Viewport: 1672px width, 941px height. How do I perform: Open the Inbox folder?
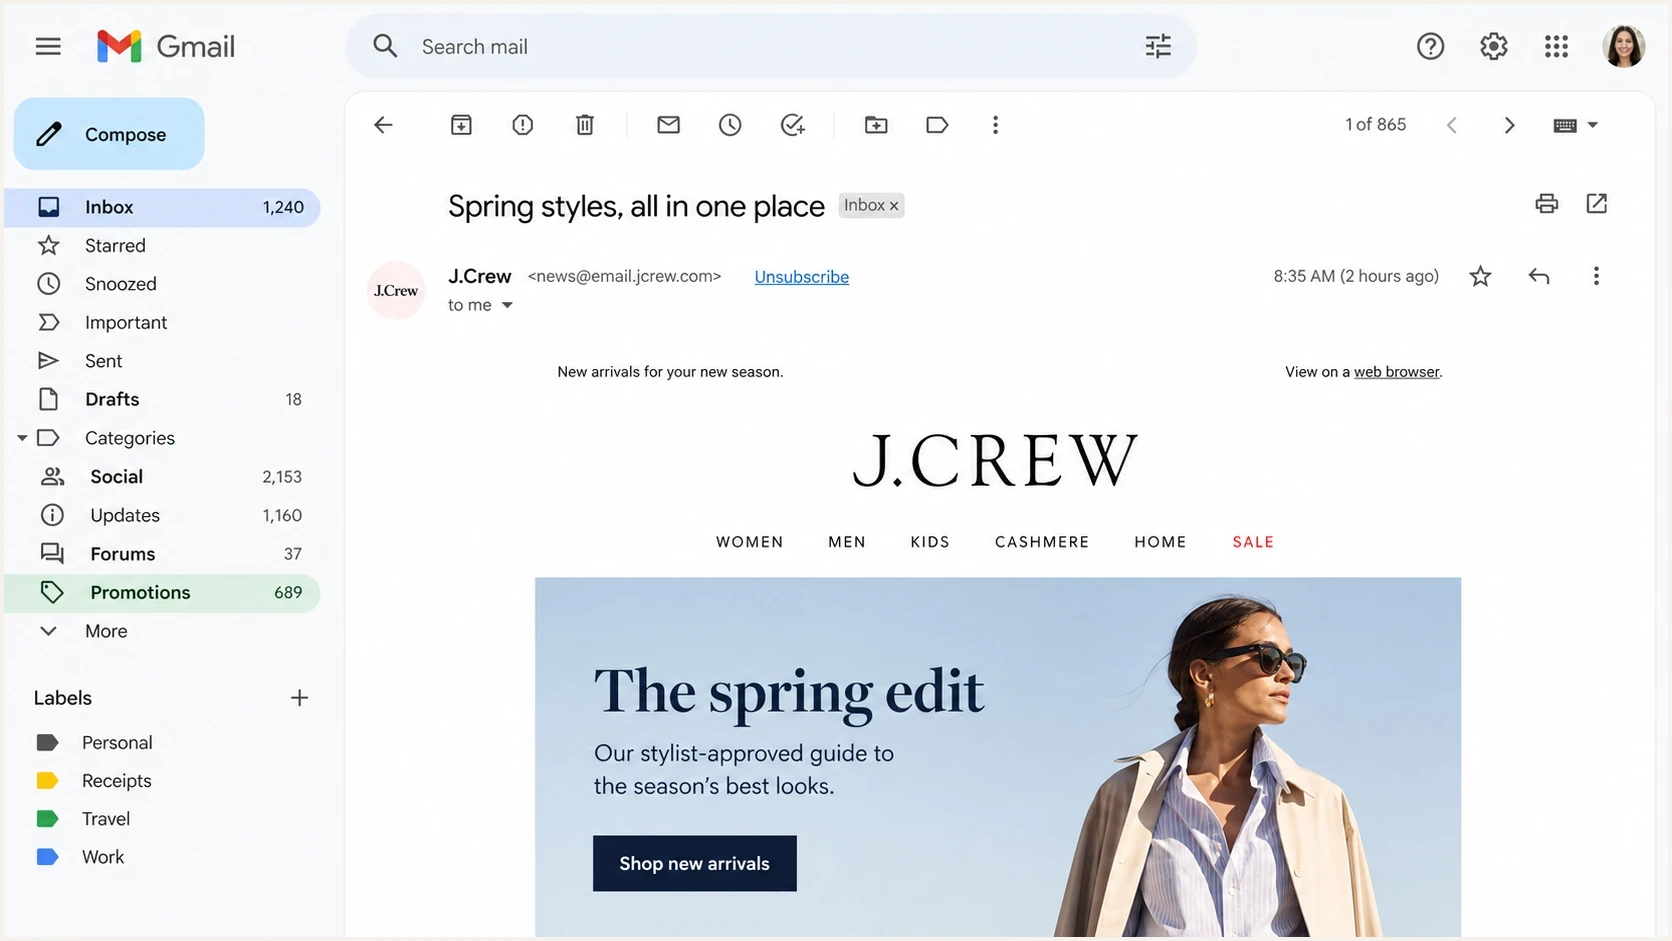[162, 207]
